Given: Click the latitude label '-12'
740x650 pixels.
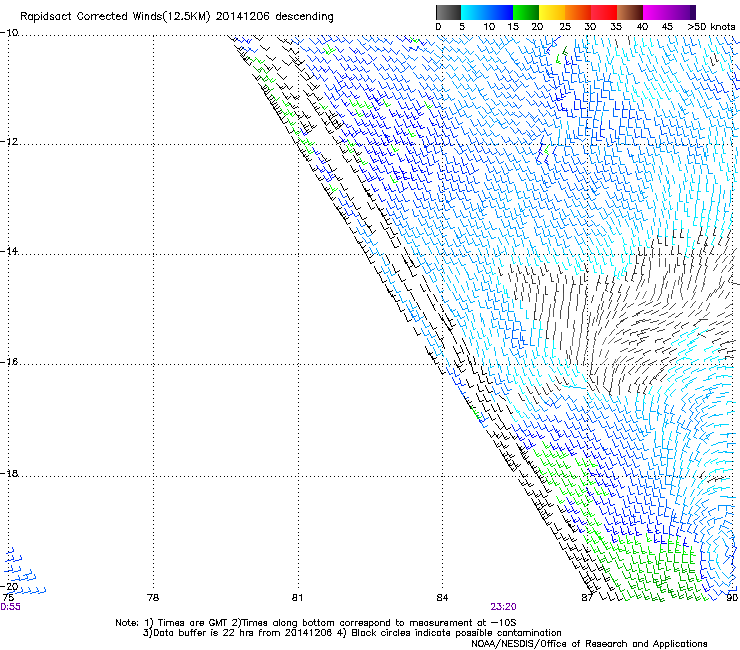Looking at the screenshot, I should pos(9,142).
